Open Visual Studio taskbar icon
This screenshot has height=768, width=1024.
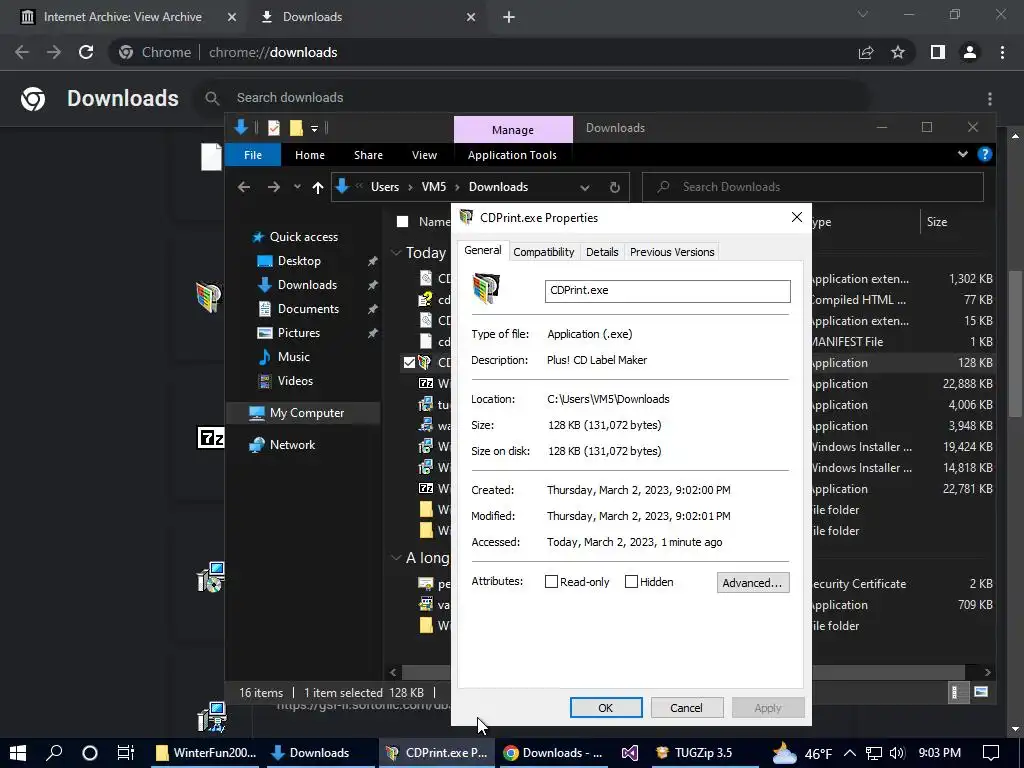pos(629,753)
